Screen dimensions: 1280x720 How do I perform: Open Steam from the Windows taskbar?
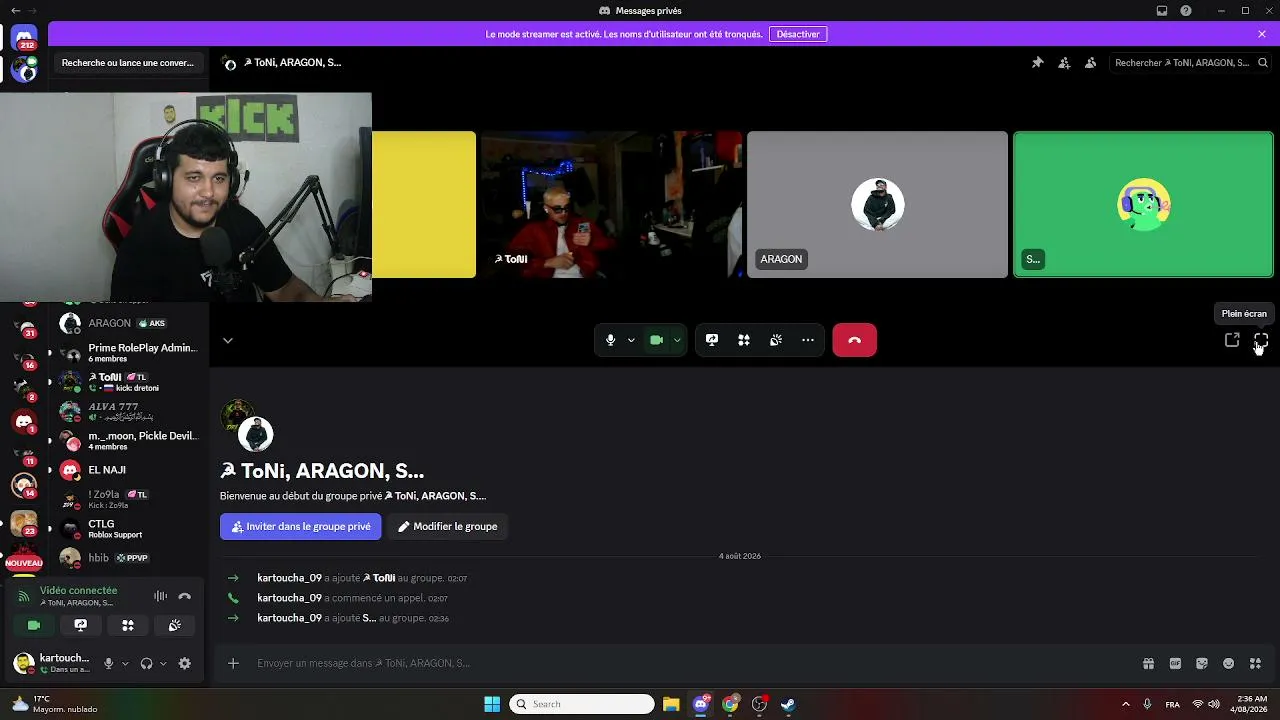tap(788, 704)
